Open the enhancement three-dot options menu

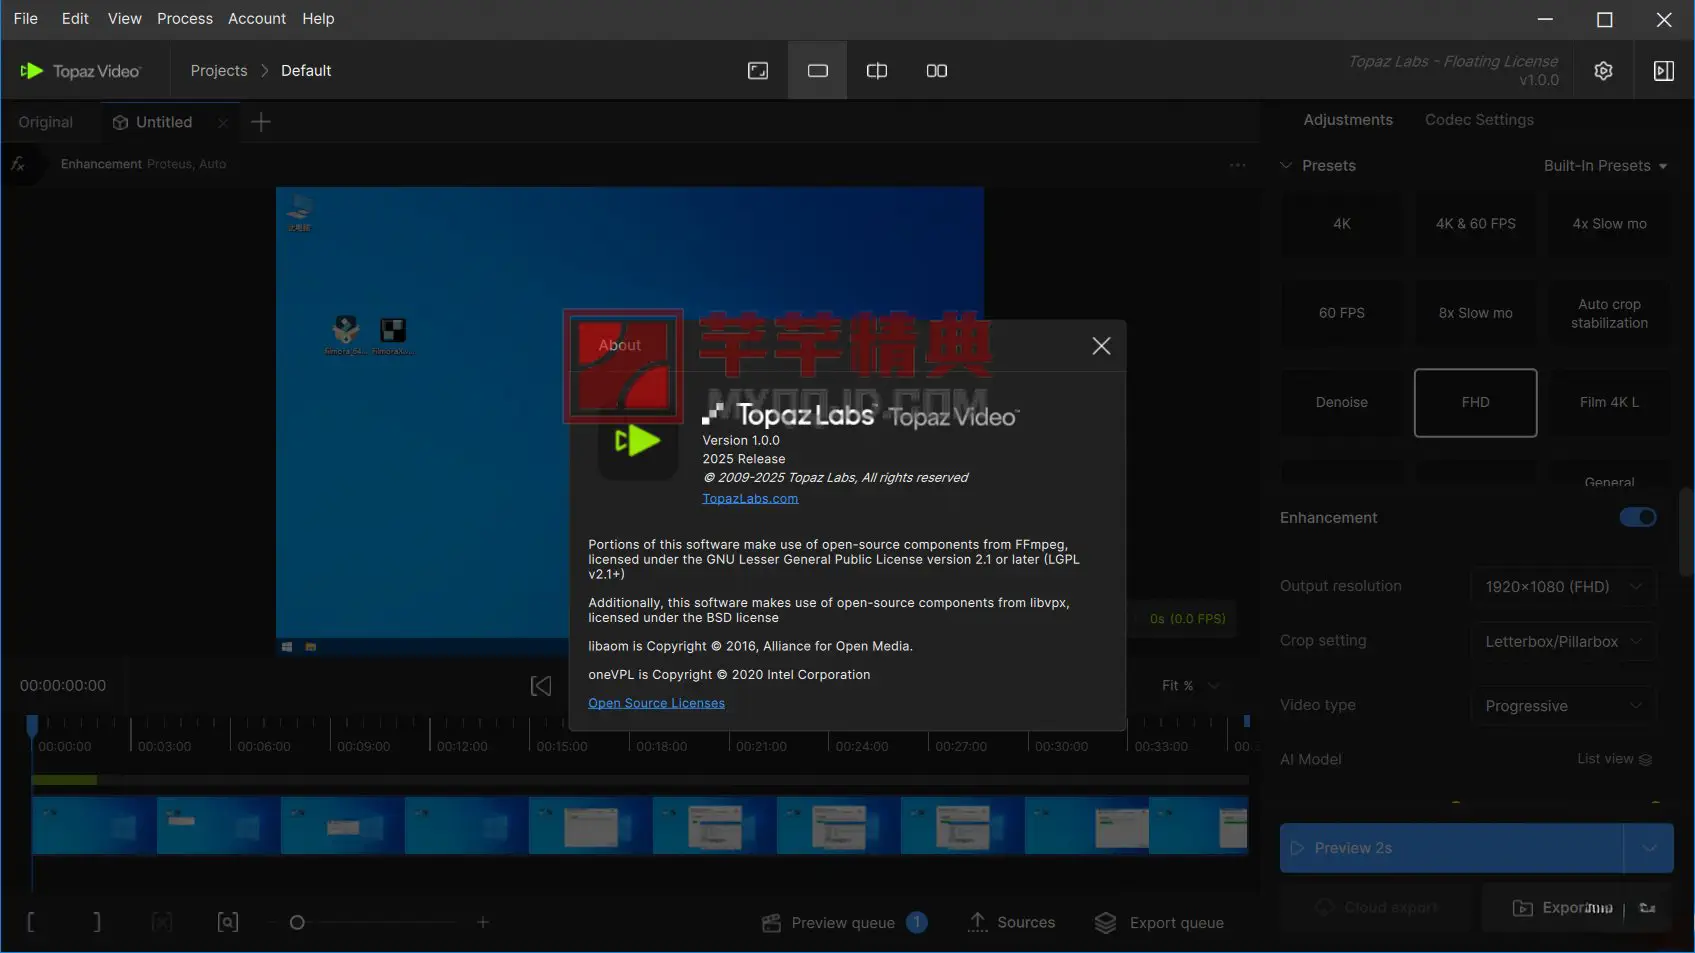click(x=1238, y=165)
